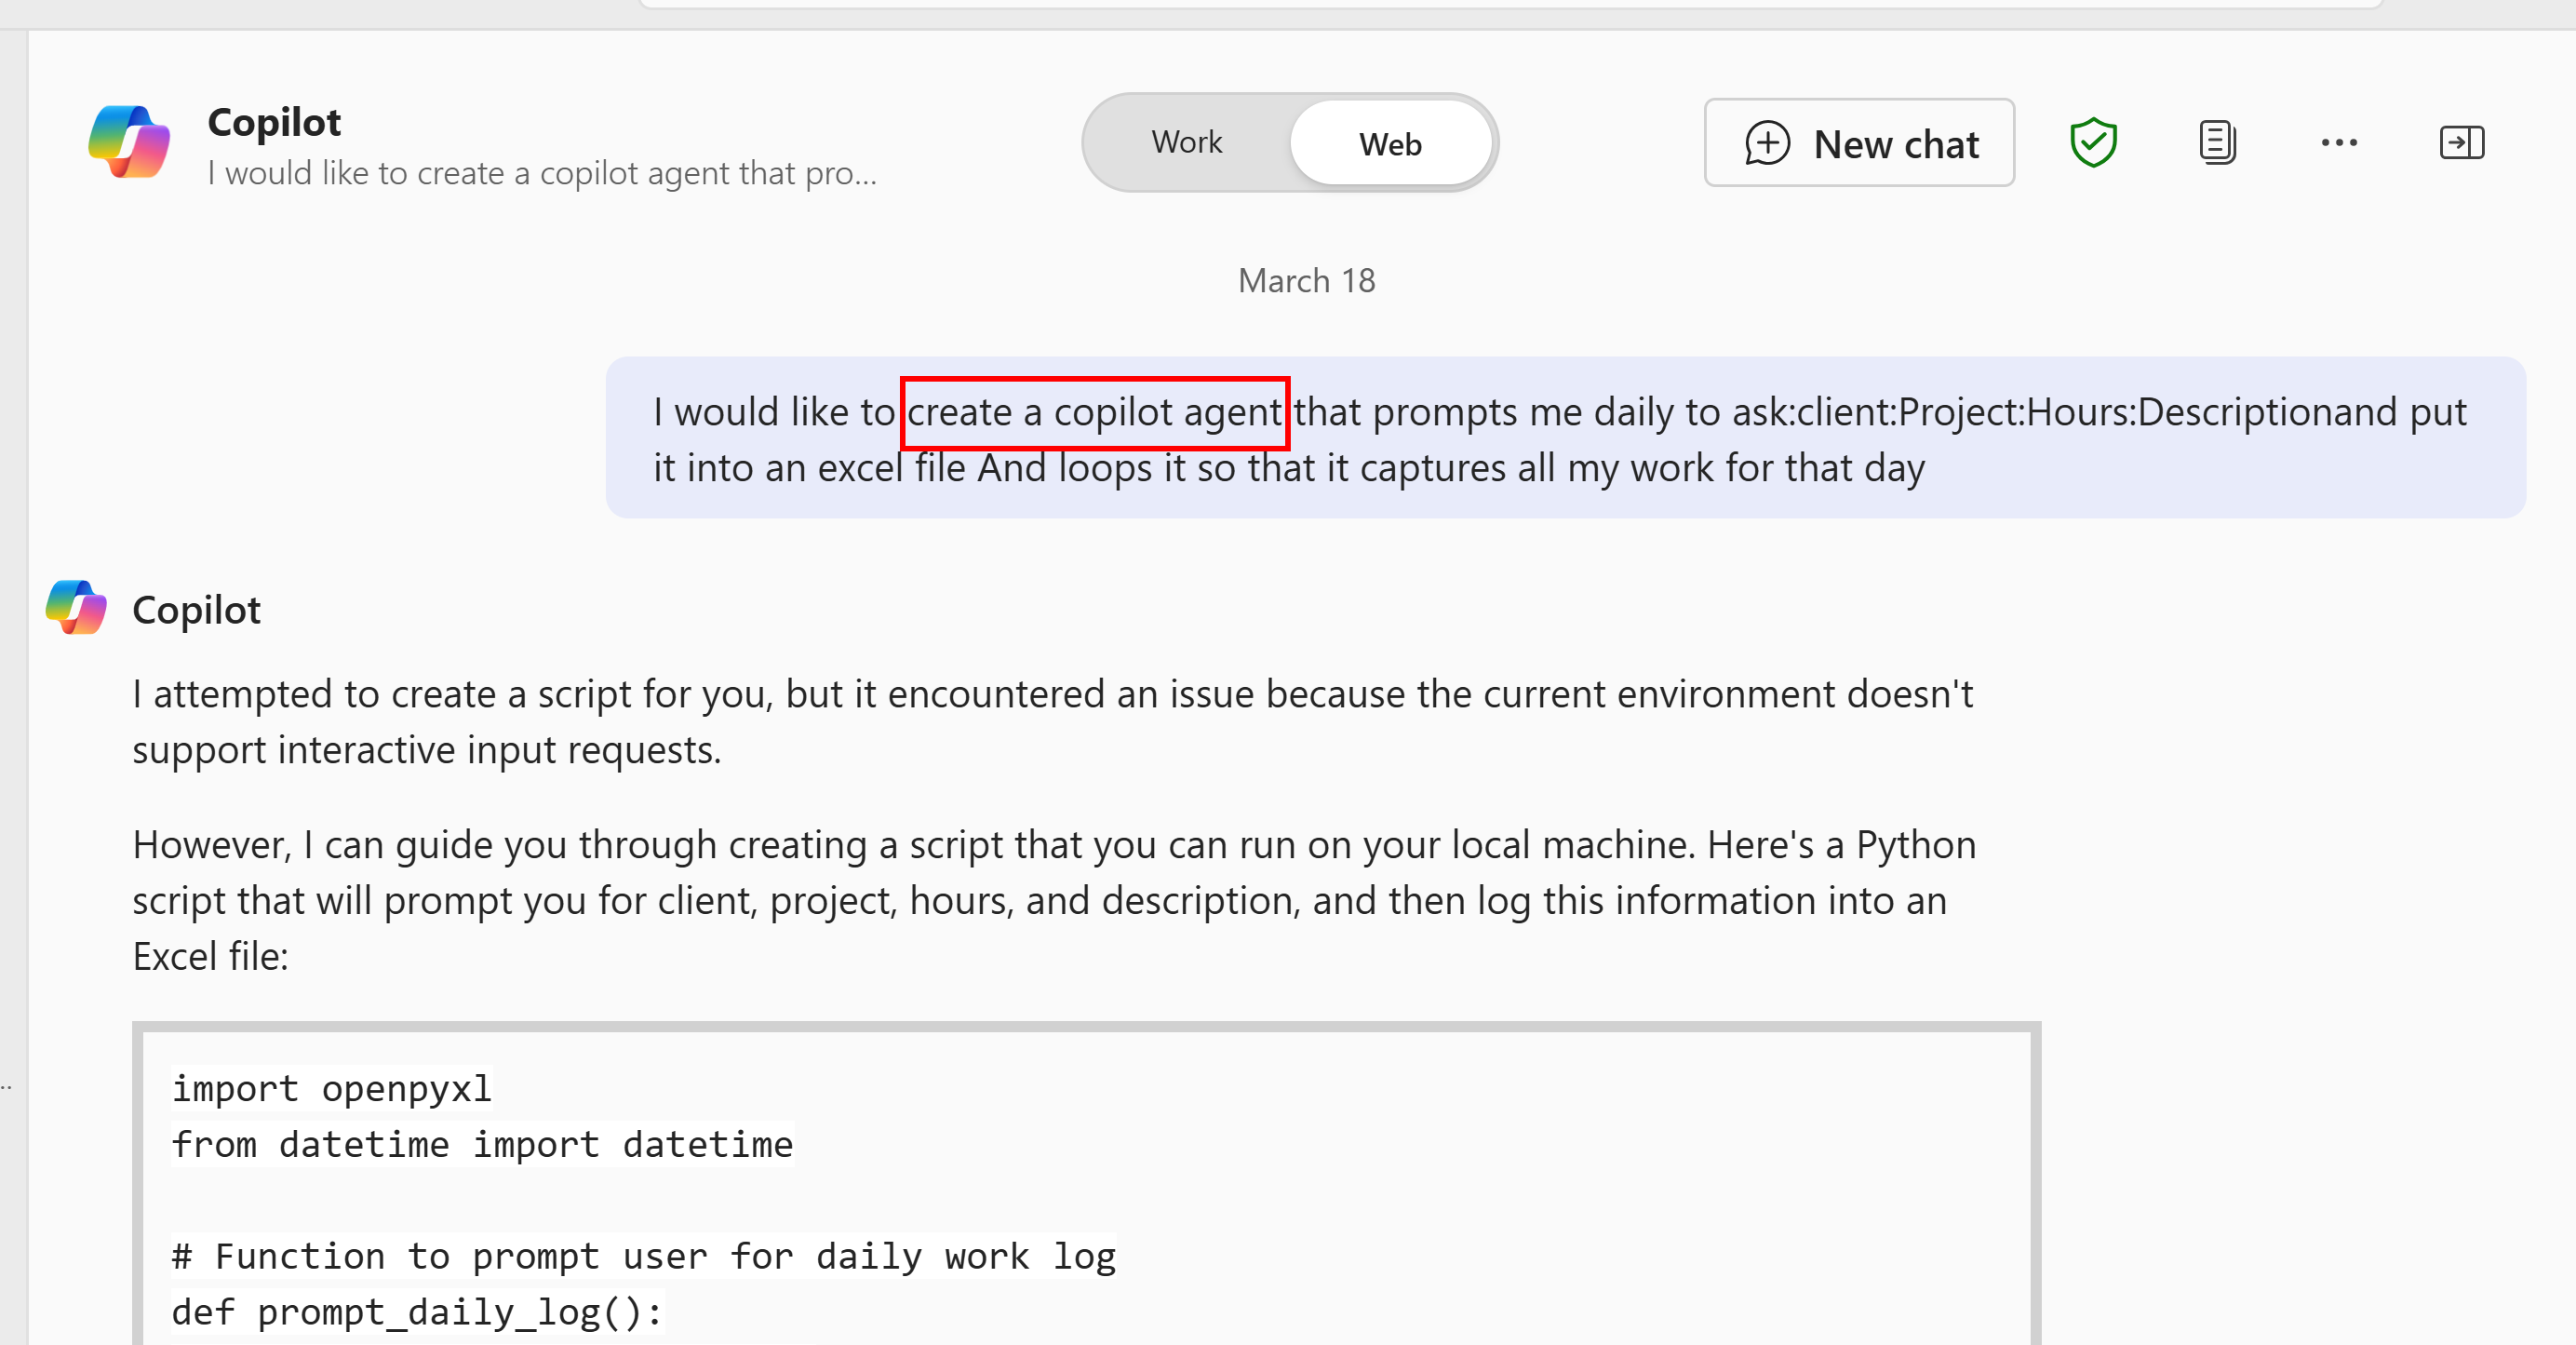Click the Copilot title in the header

274,122
